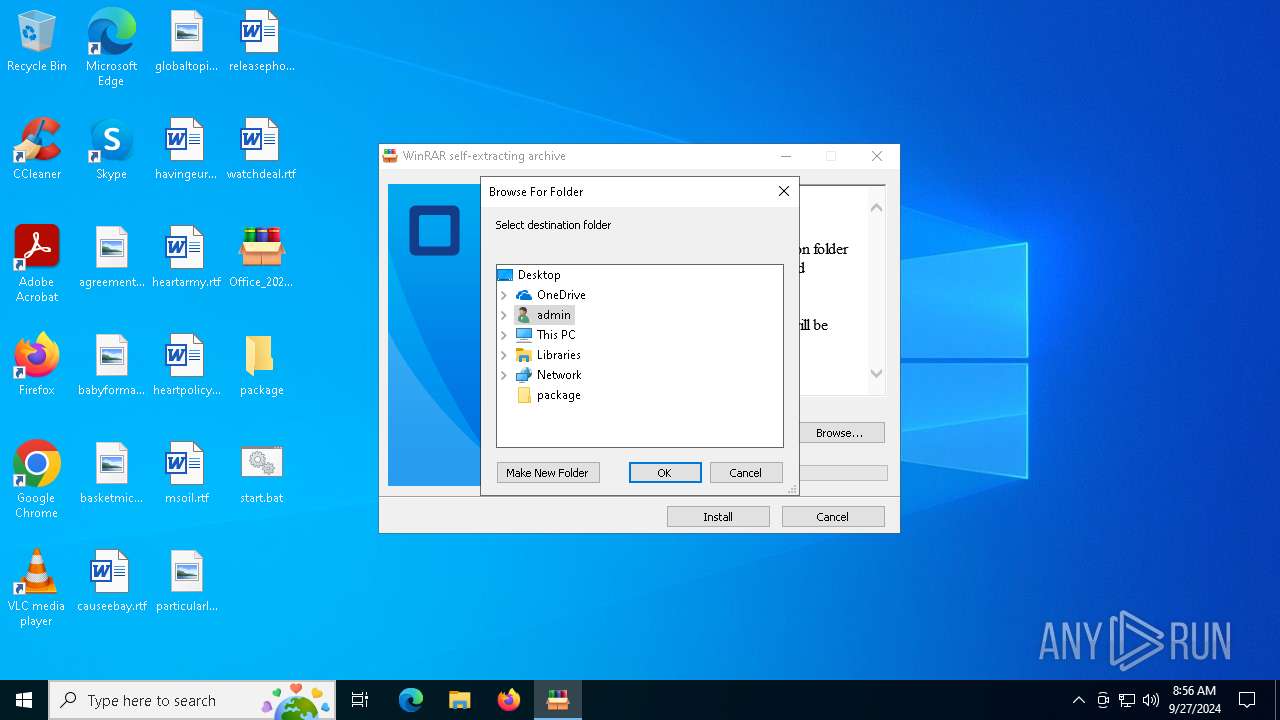1280x720 pixels.
Task: Click WinRAR text scroll up arrow
Action: (876, 208)
